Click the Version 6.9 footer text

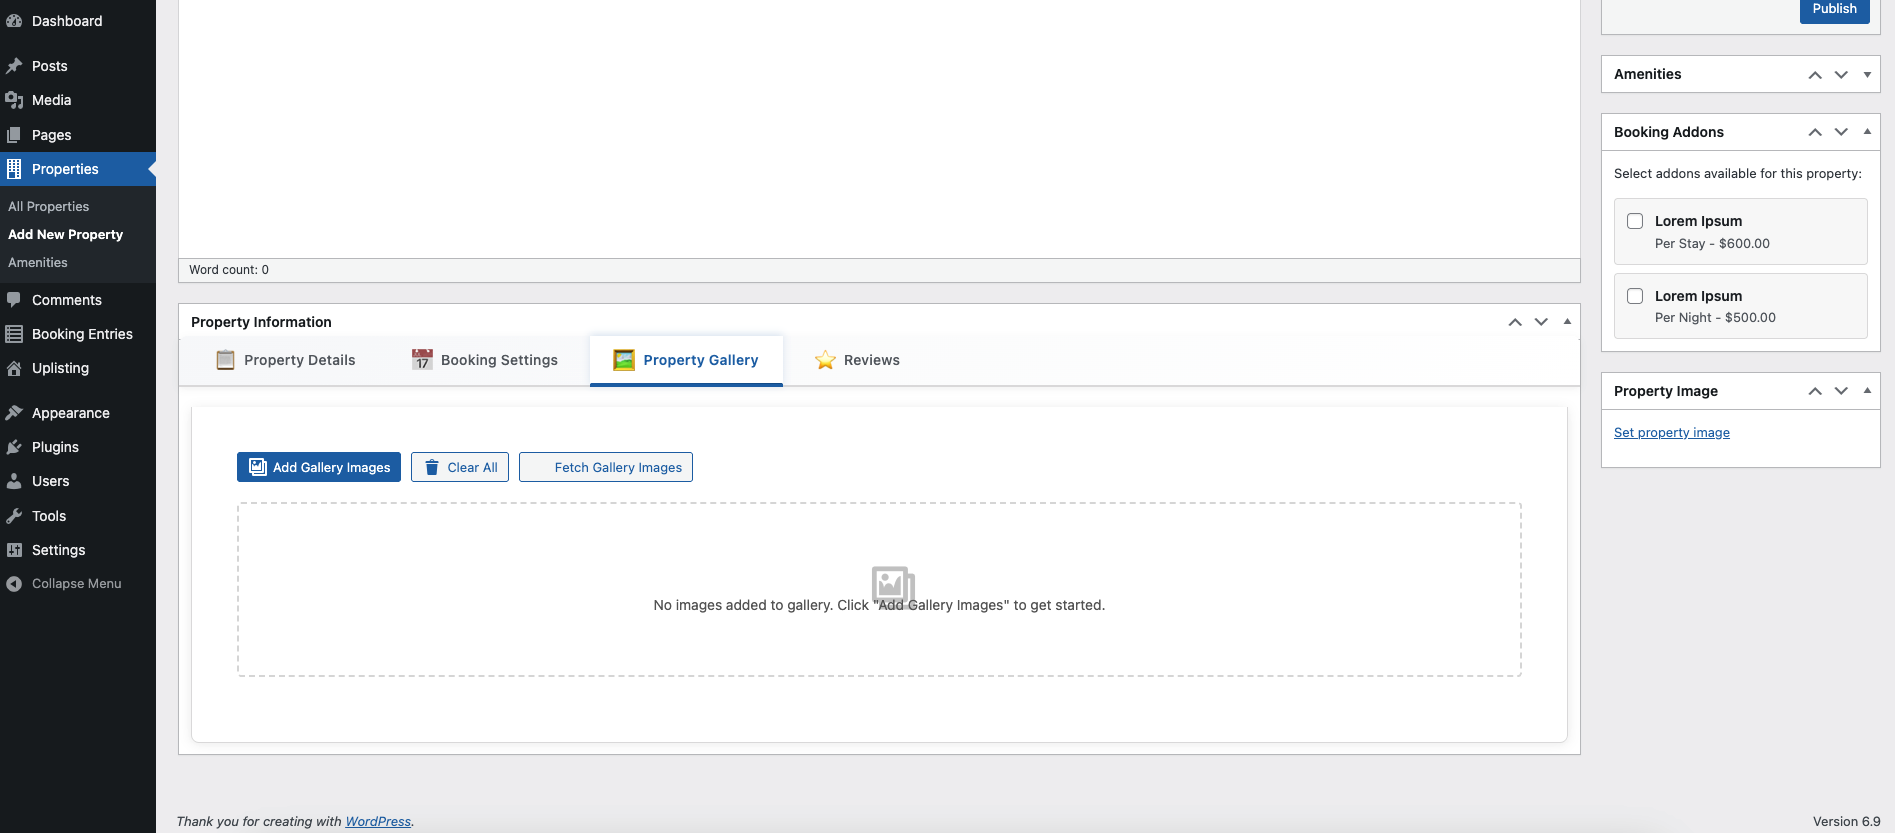(1847, 822)
